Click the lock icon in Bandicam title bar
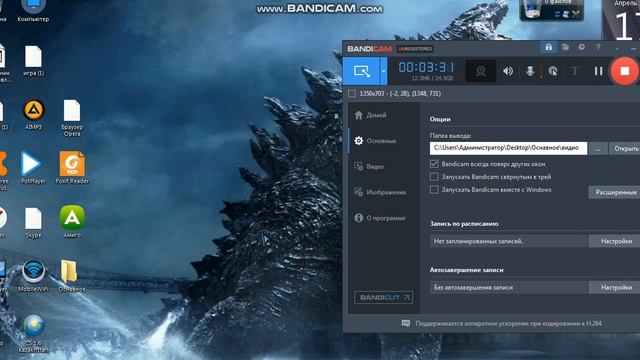The height and width of the screenshot is (360, 640). click(549, 47)
